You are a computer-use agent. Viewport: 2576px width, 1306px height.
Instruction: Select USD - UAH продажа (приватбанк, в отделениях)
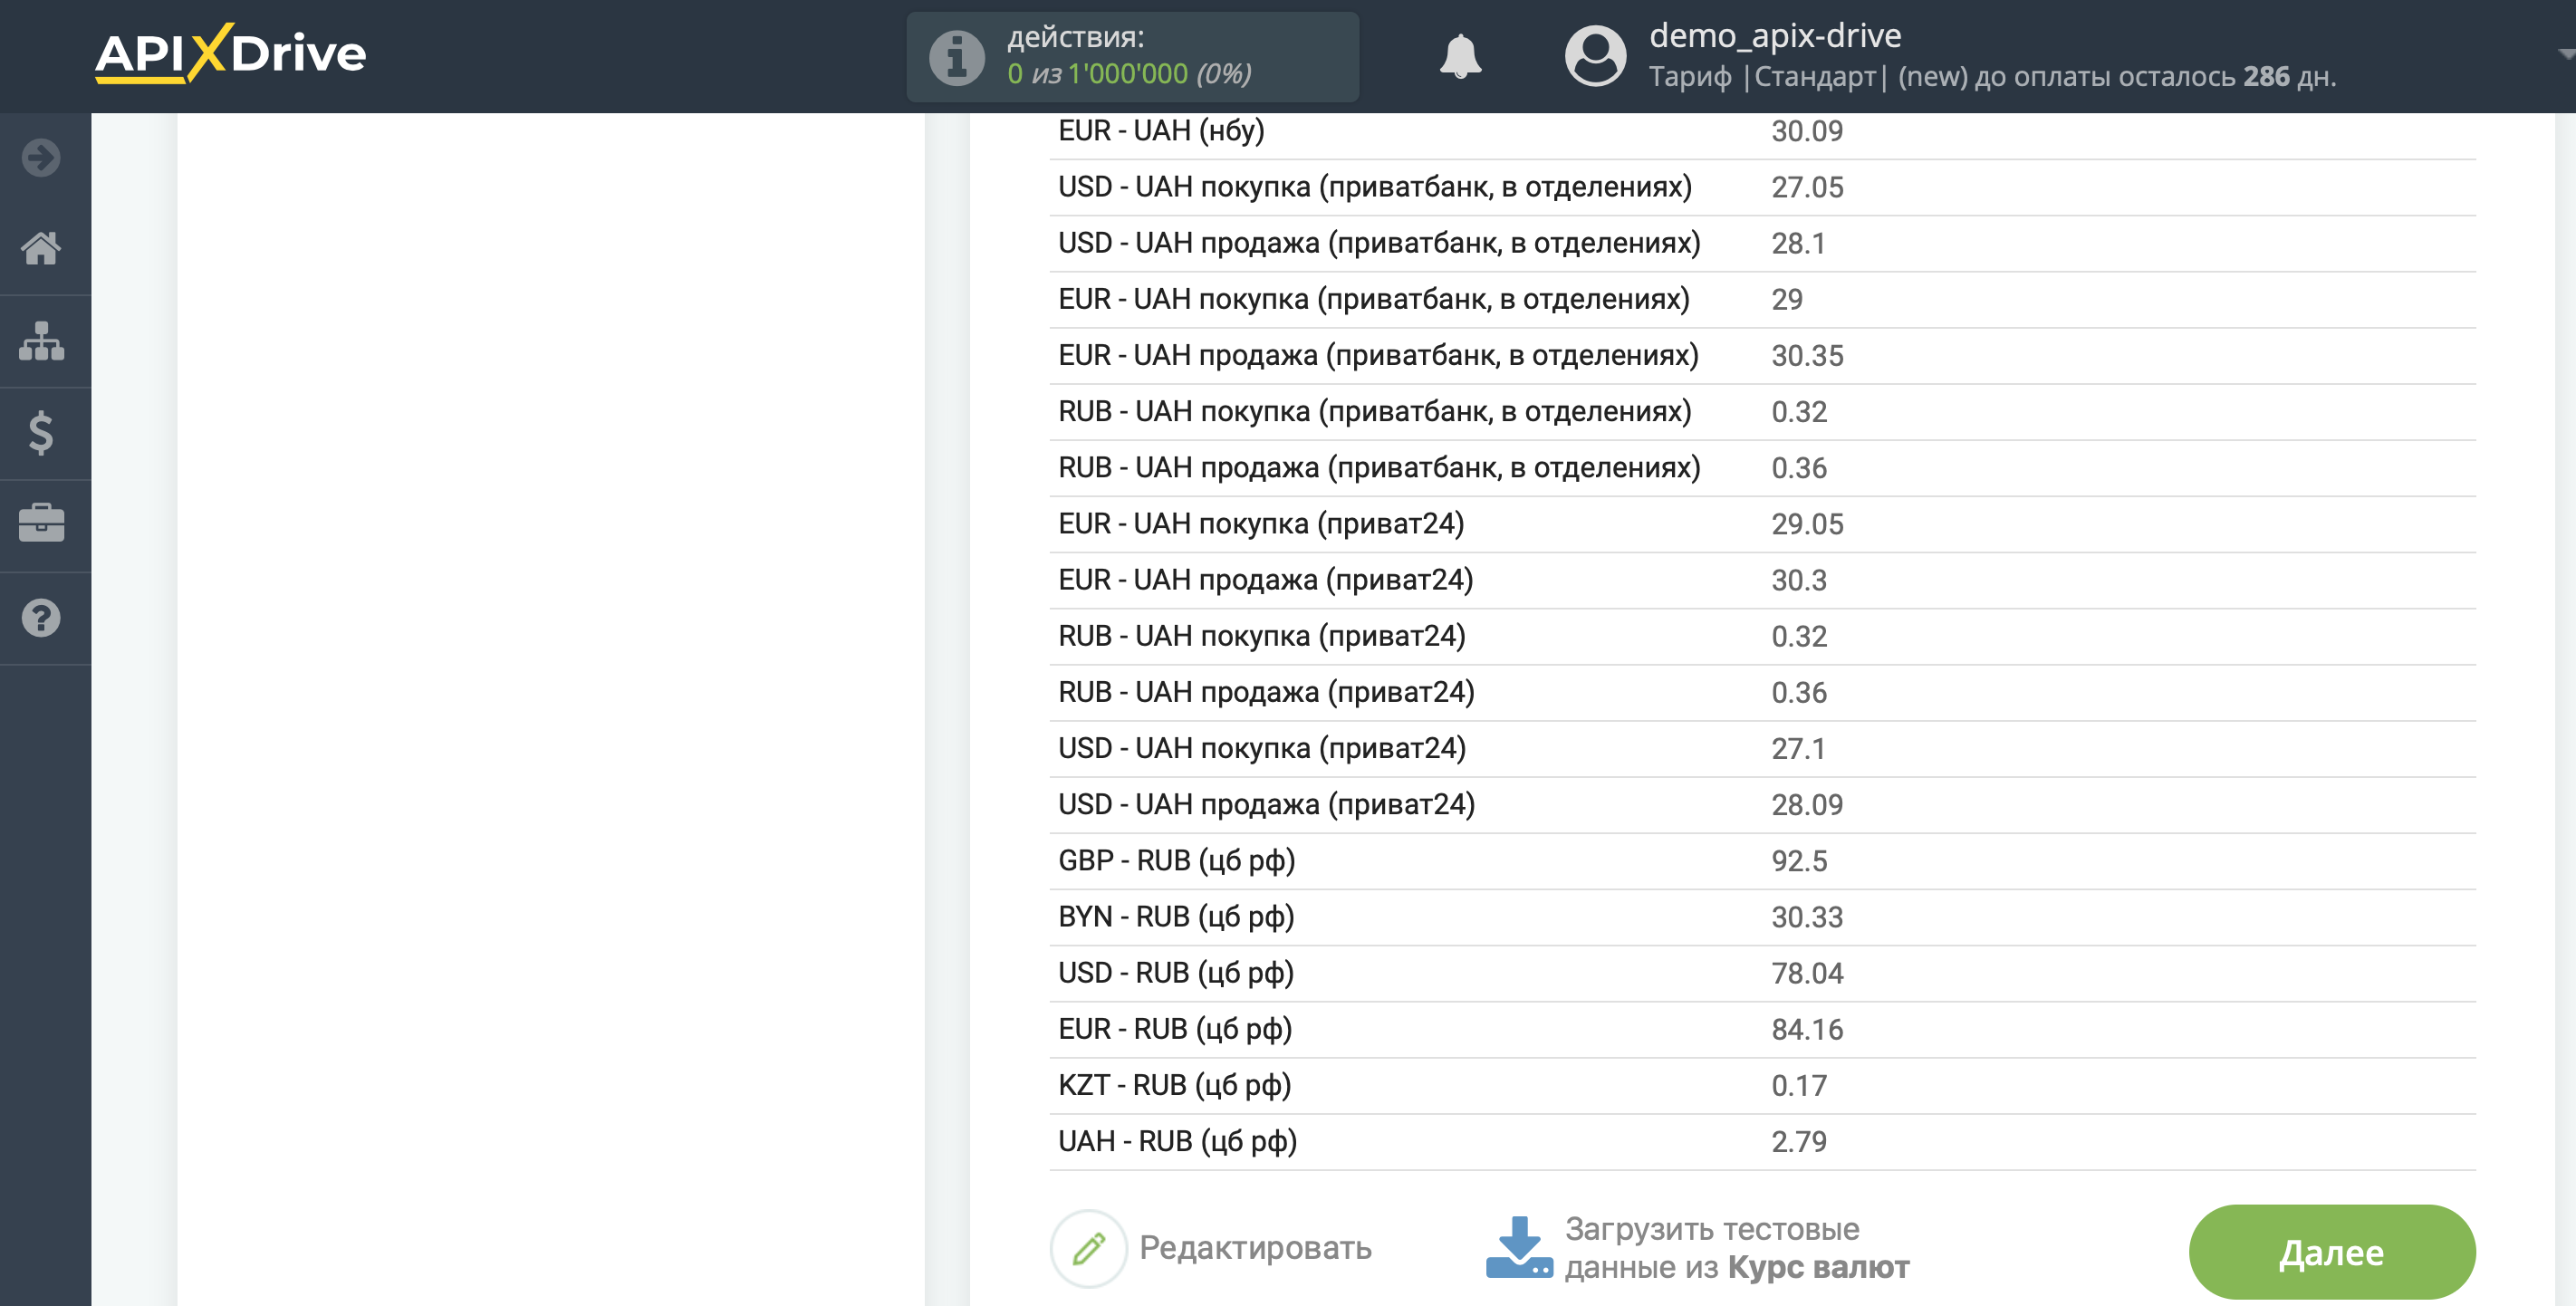click(1762, 243)
